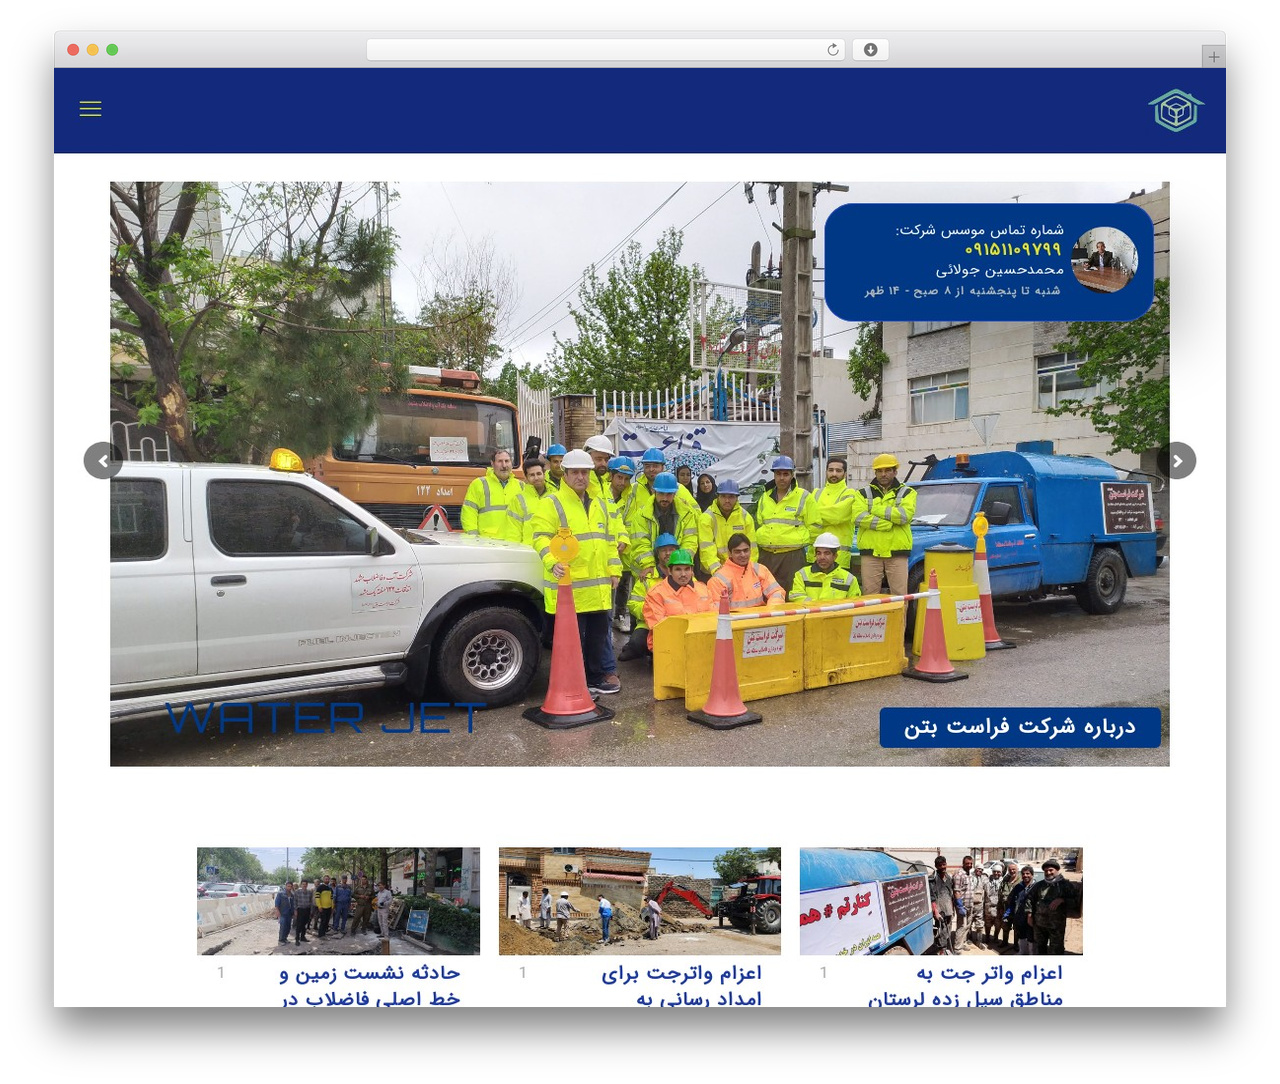The height and width of the screenshot is (1084, 1280).
Task: Open the اعزام واتر جت به مناطق سیل زده article
Action: [966, 985]
